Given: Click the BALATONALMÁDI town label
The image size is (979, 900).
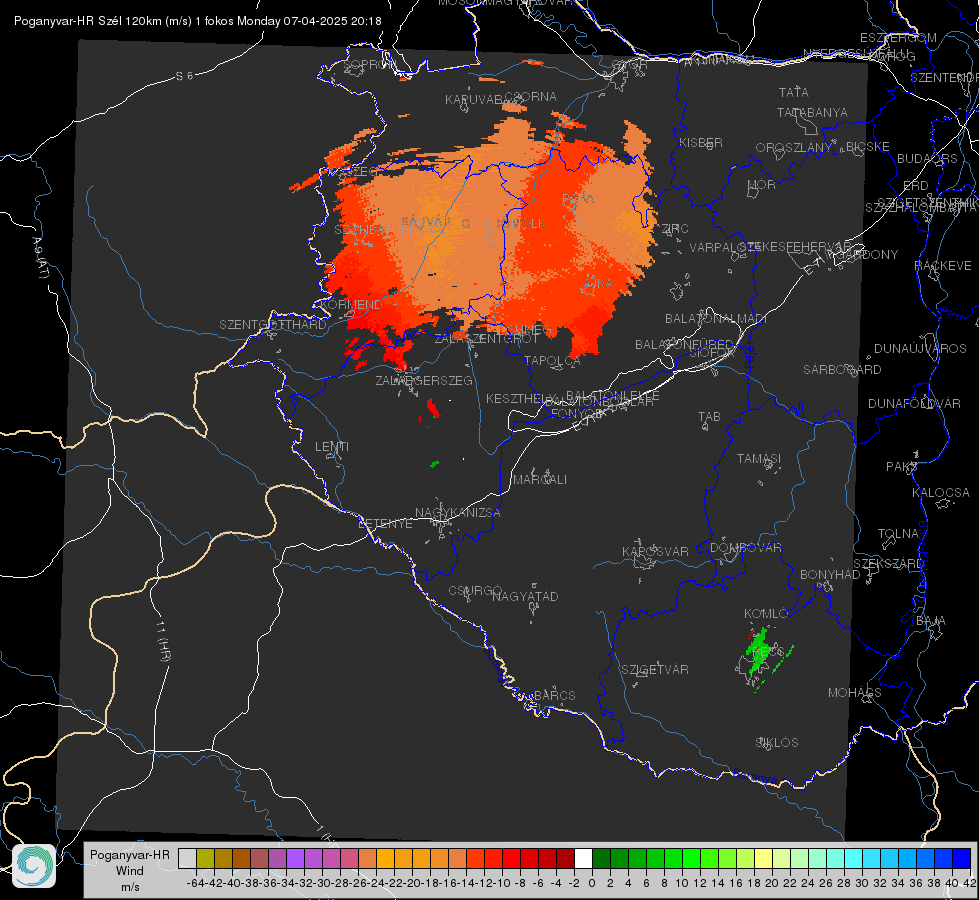Looking at the screenshot, I should pyautogui.click(x=716, y=319).
